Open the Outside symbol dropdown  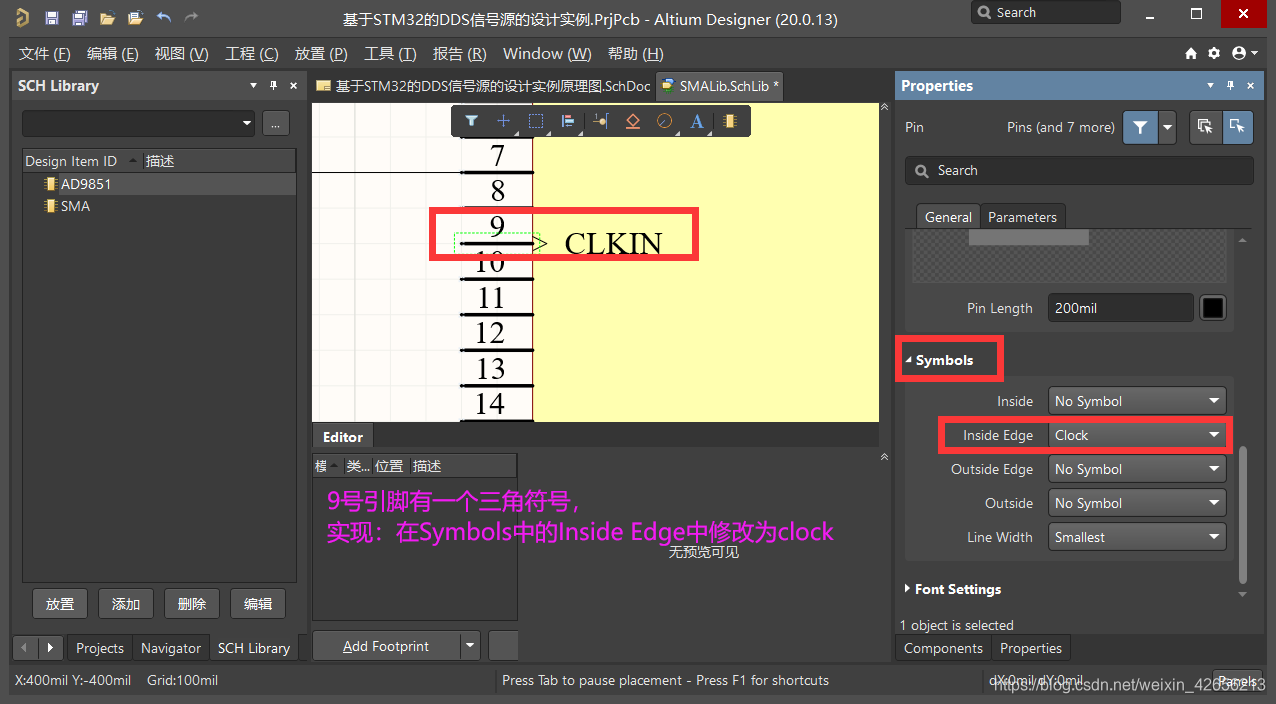(1137, 503)
